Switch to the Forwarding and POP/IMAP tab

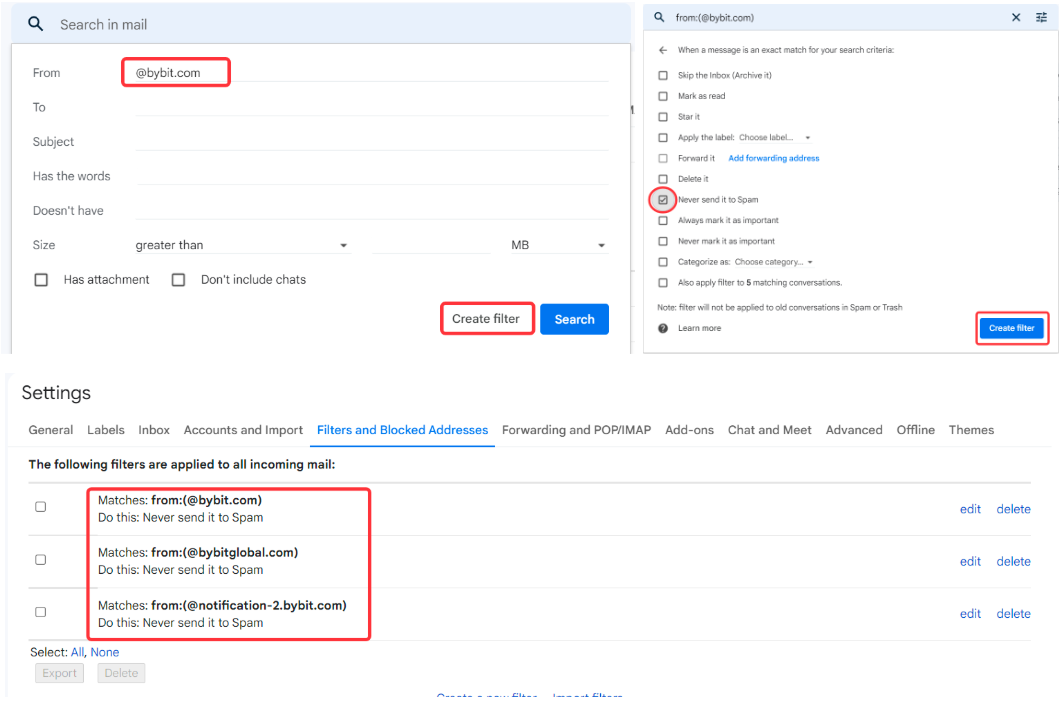576,430
